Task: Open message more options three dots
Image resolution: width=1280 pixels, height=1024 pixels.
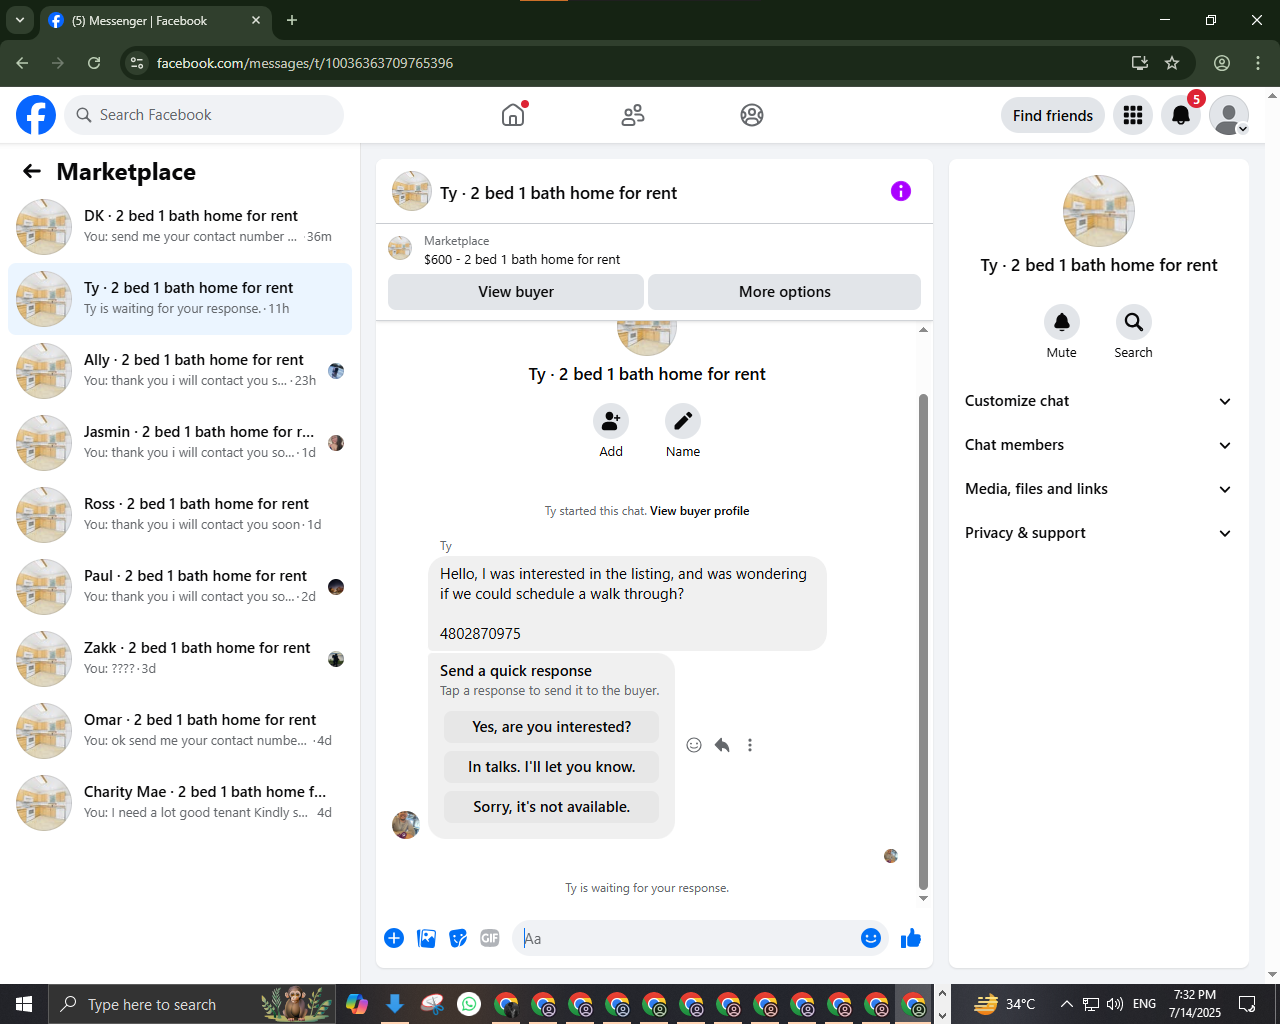Action: click(750, 745)
